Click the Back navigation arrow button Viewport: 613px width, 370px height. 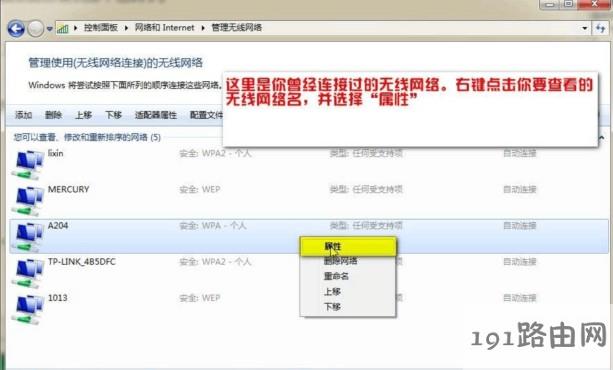[x=16, y=28]
